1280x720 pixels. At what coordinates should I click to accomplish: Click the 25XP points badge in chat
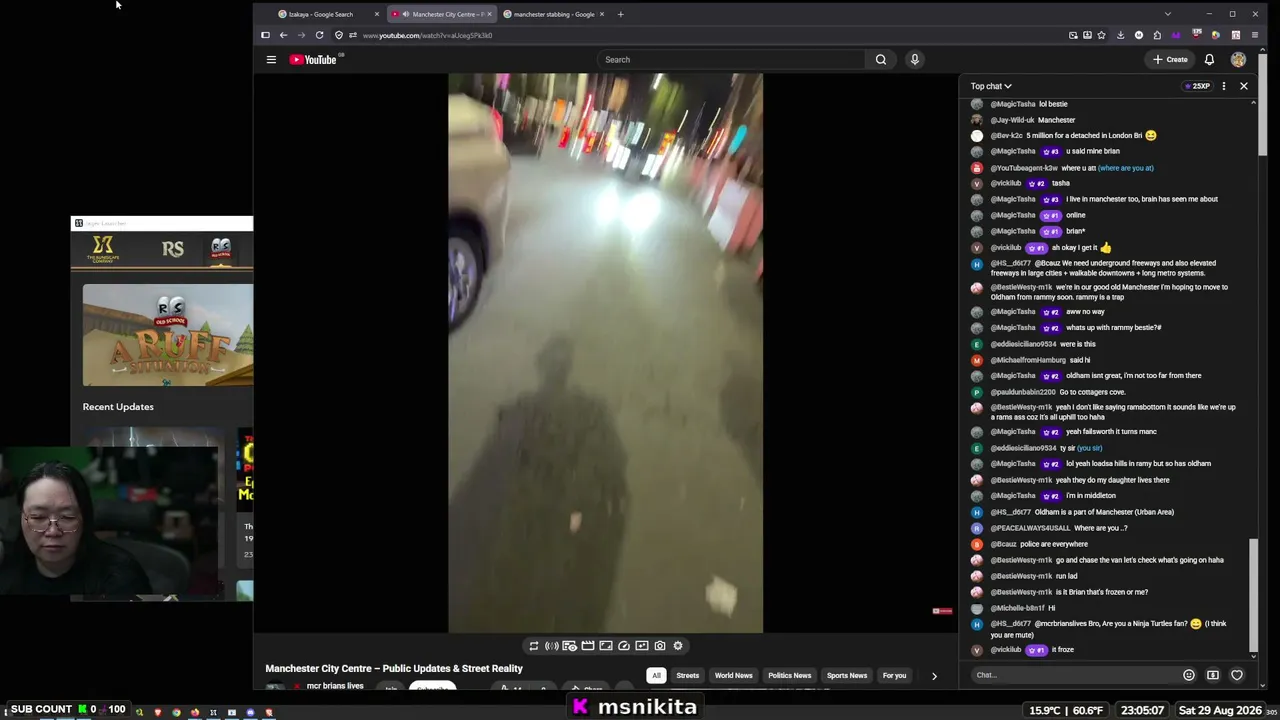tap(1198, 87)
